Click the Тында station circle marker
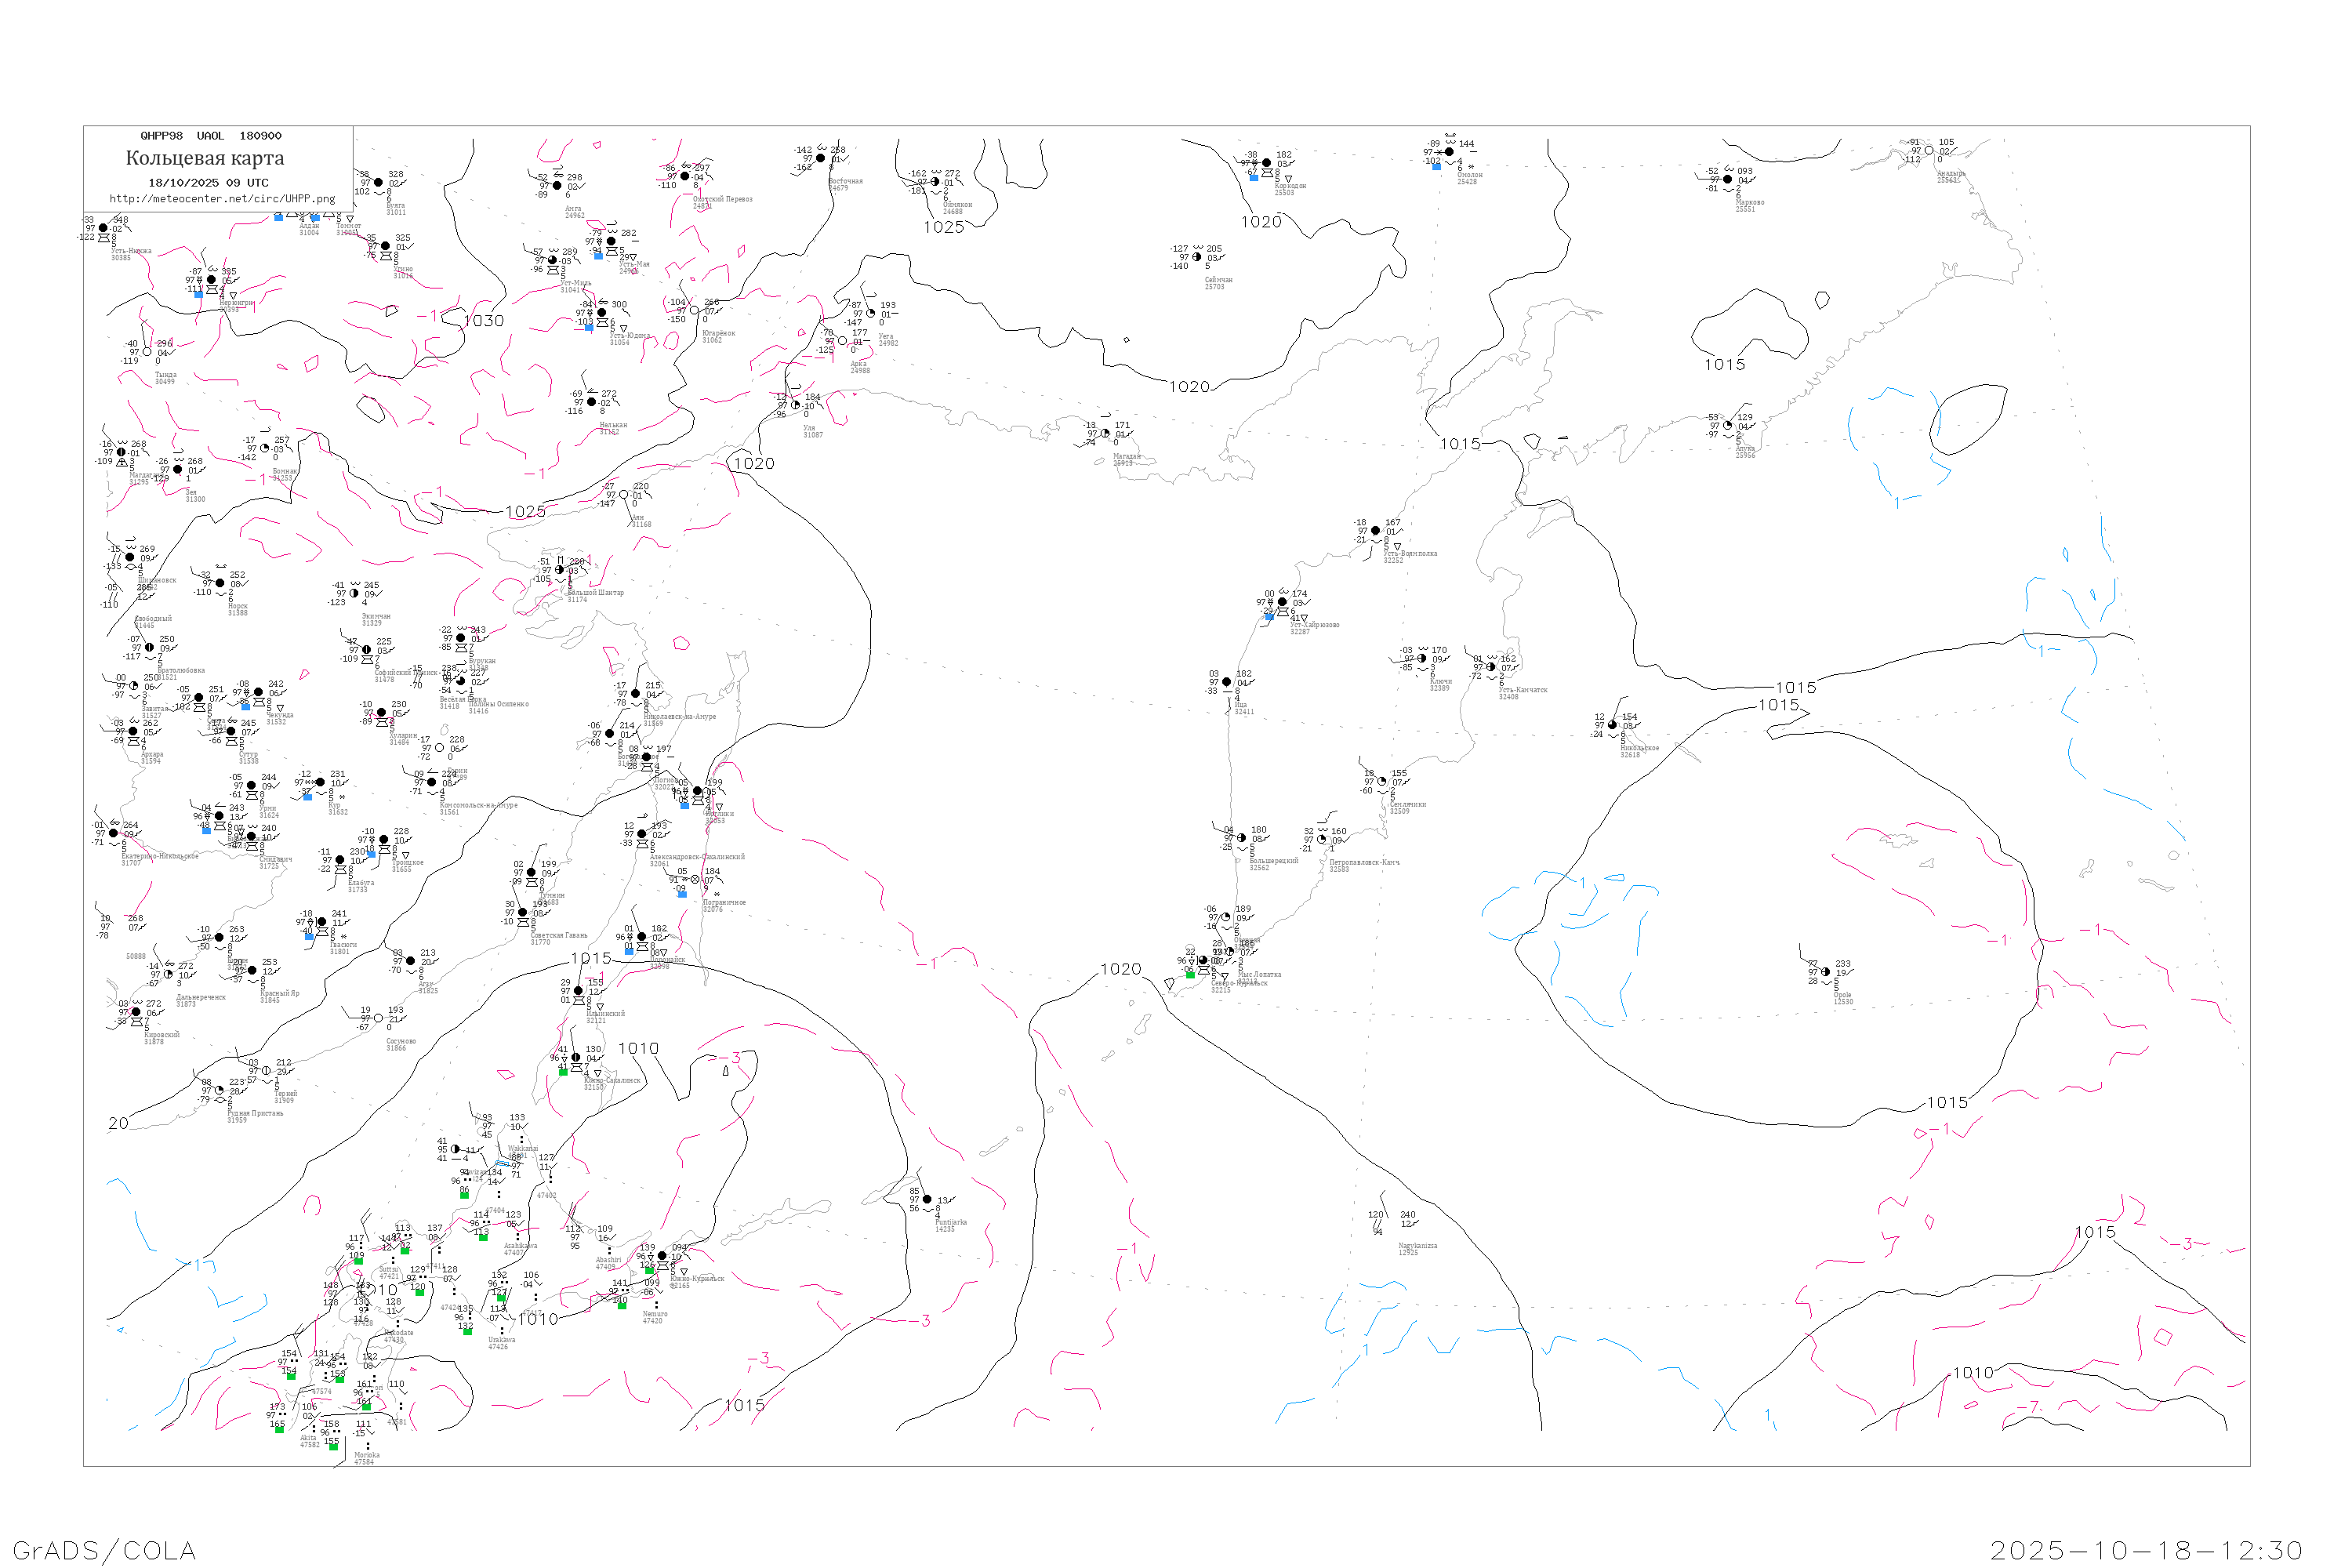This screenshot has width=2352, height=1568. click(x=147, y=352)
